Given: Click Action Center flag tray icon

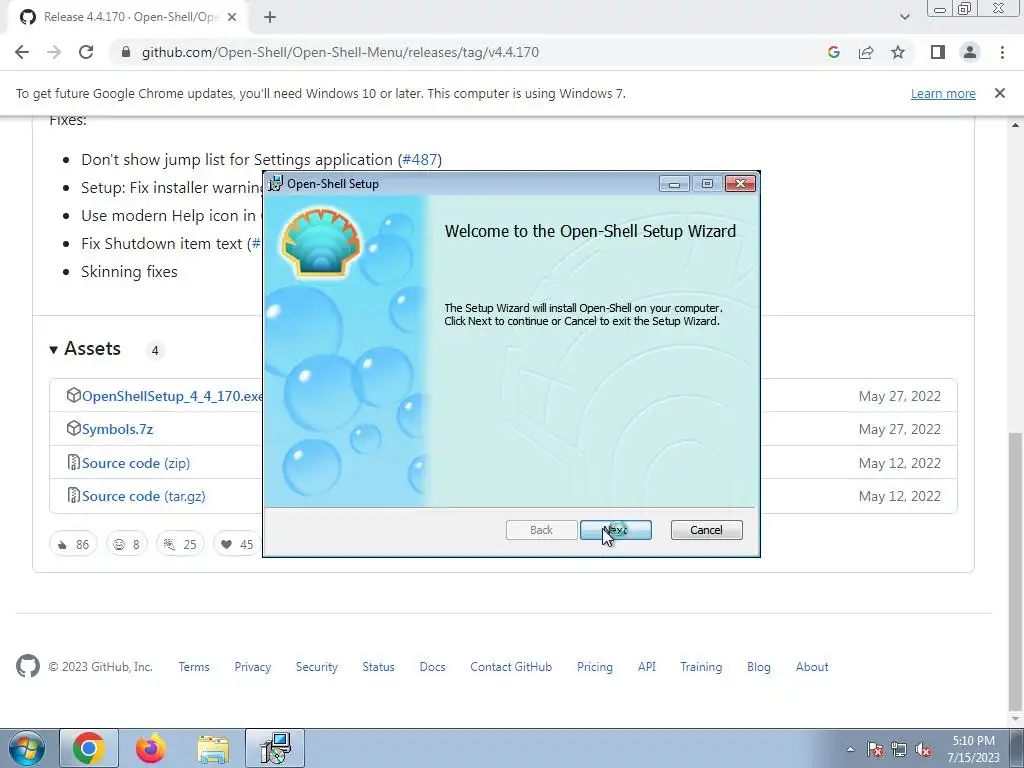Looking at the screenshot, I should (875, 749).
